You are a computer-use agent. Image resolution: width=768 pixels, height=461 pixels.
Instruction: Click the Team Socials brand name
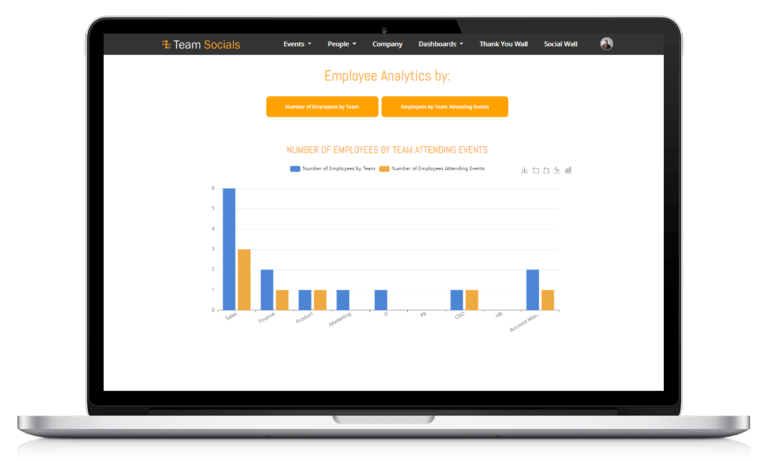point(207,45)
